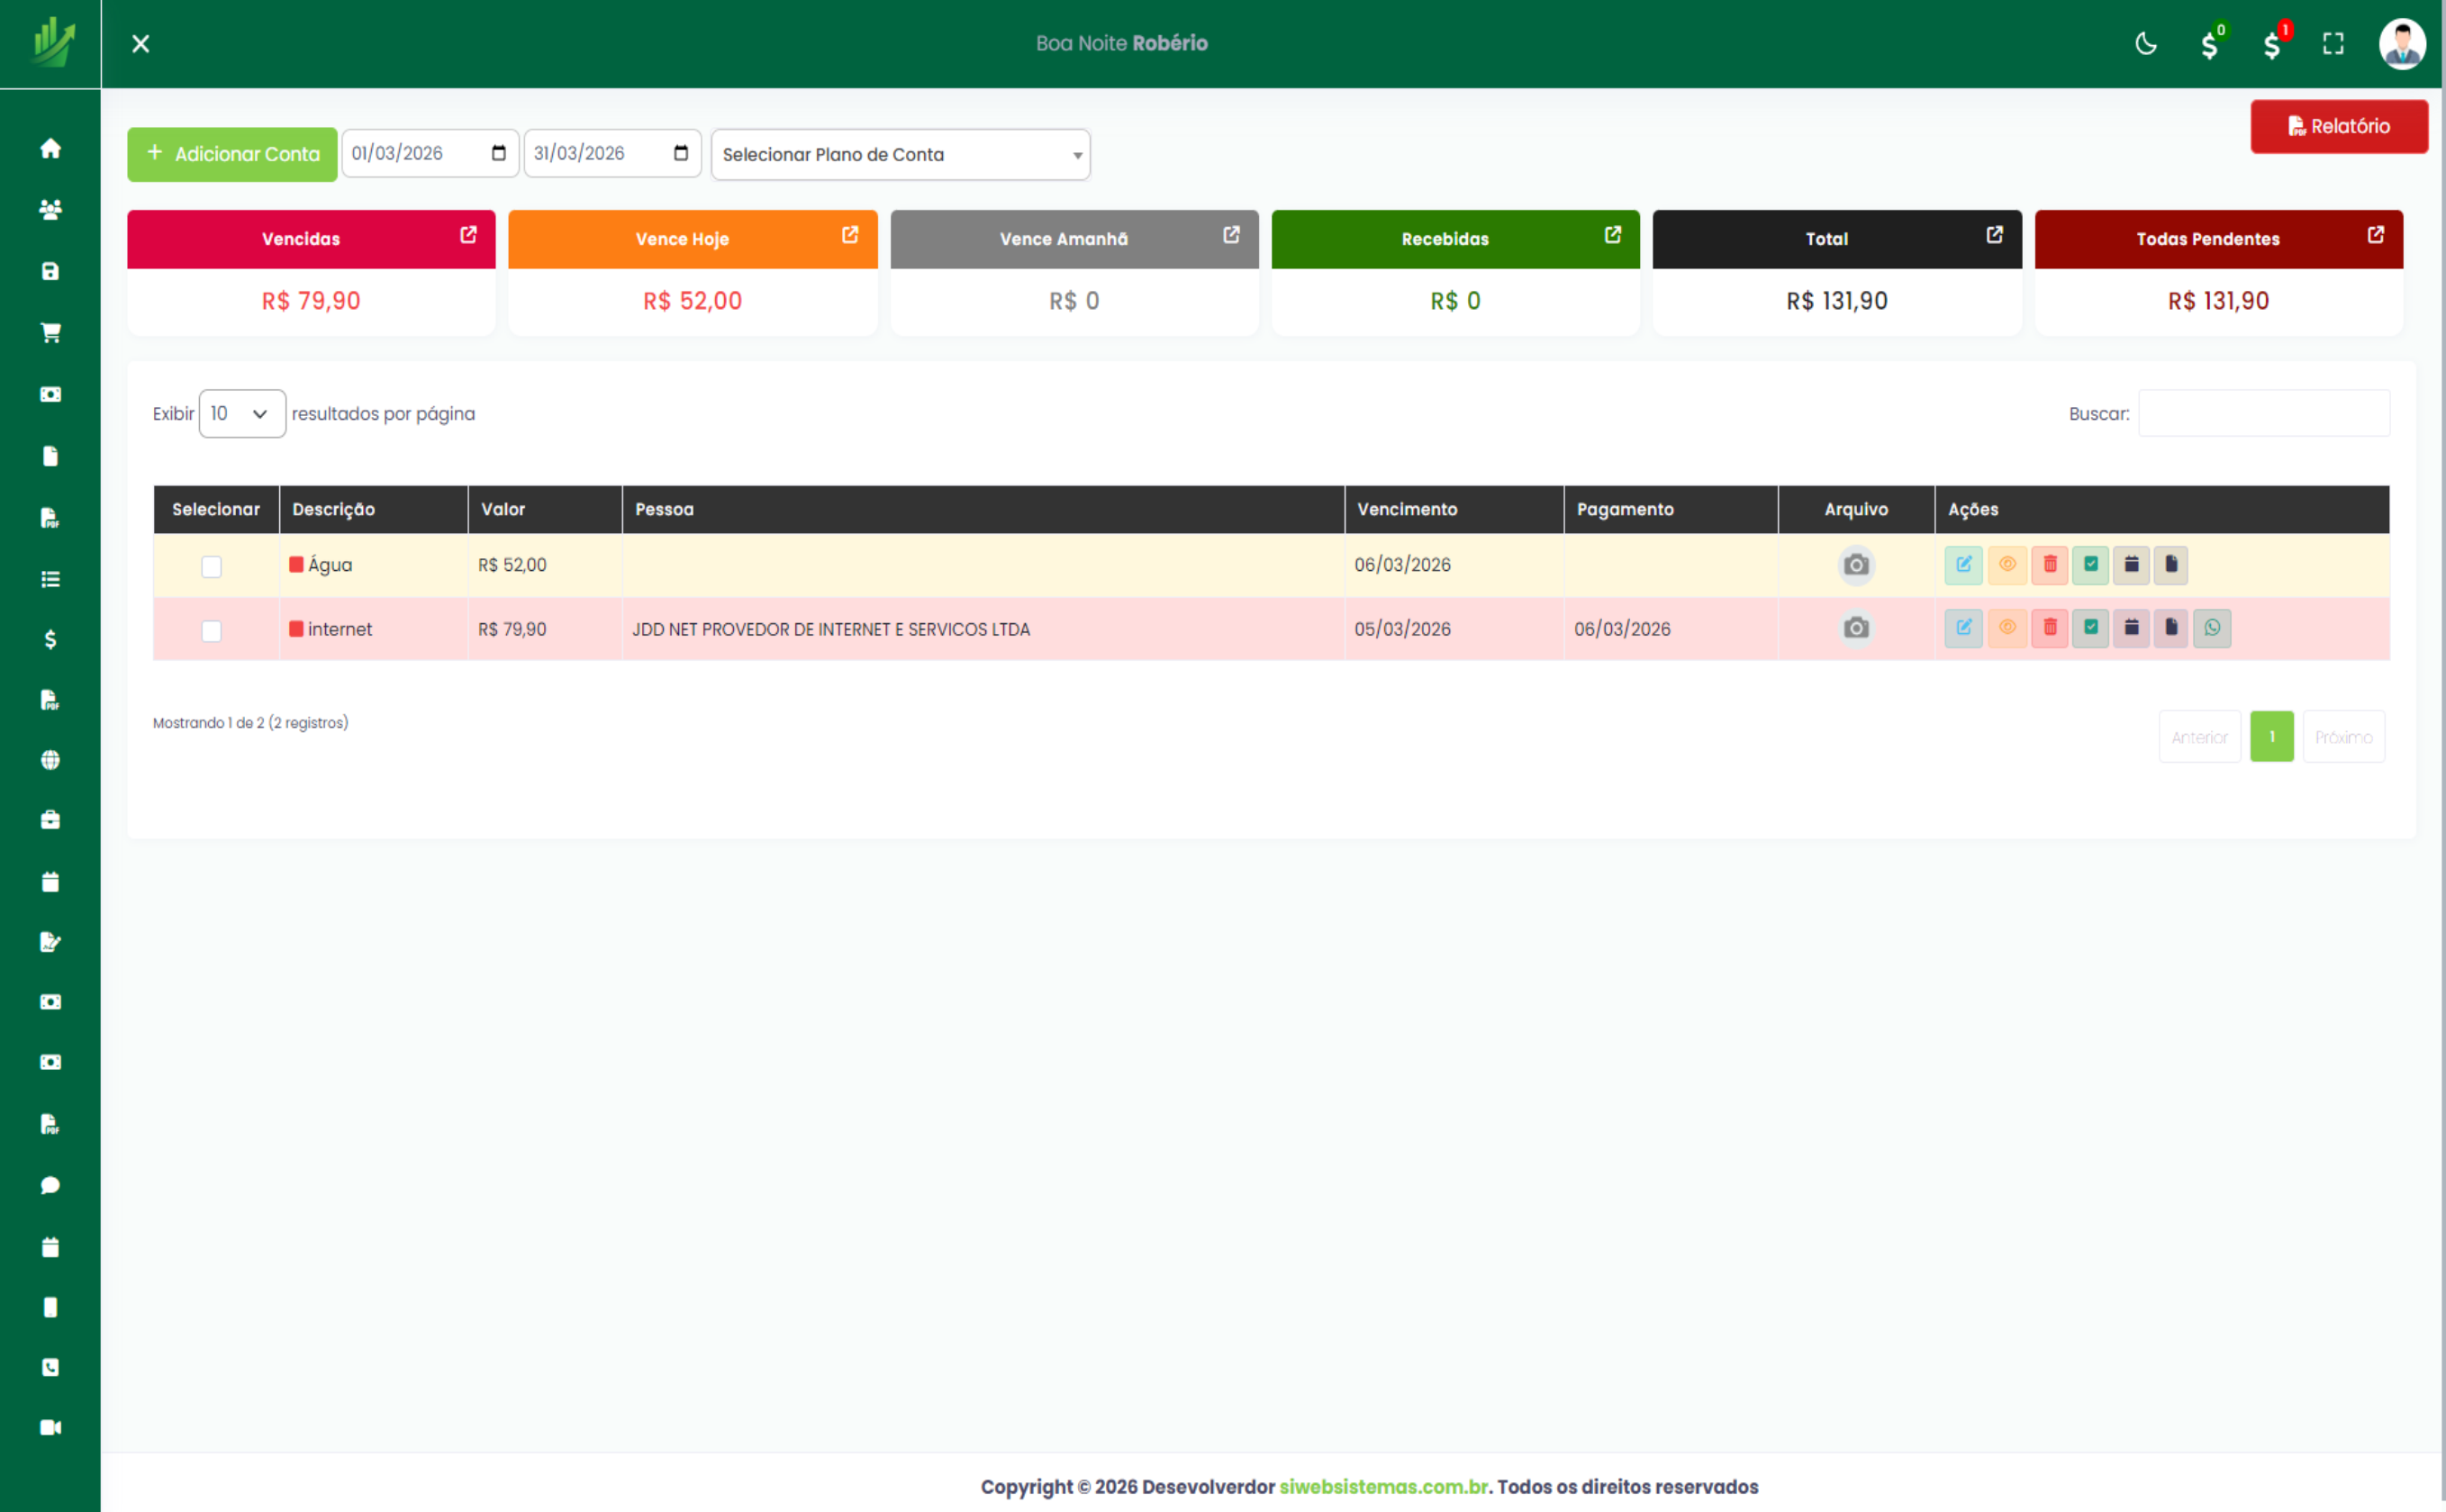Open the Home icon in the sidebar
Viewport: 2446px width, 1512px height.
click(x=50, y=149)
